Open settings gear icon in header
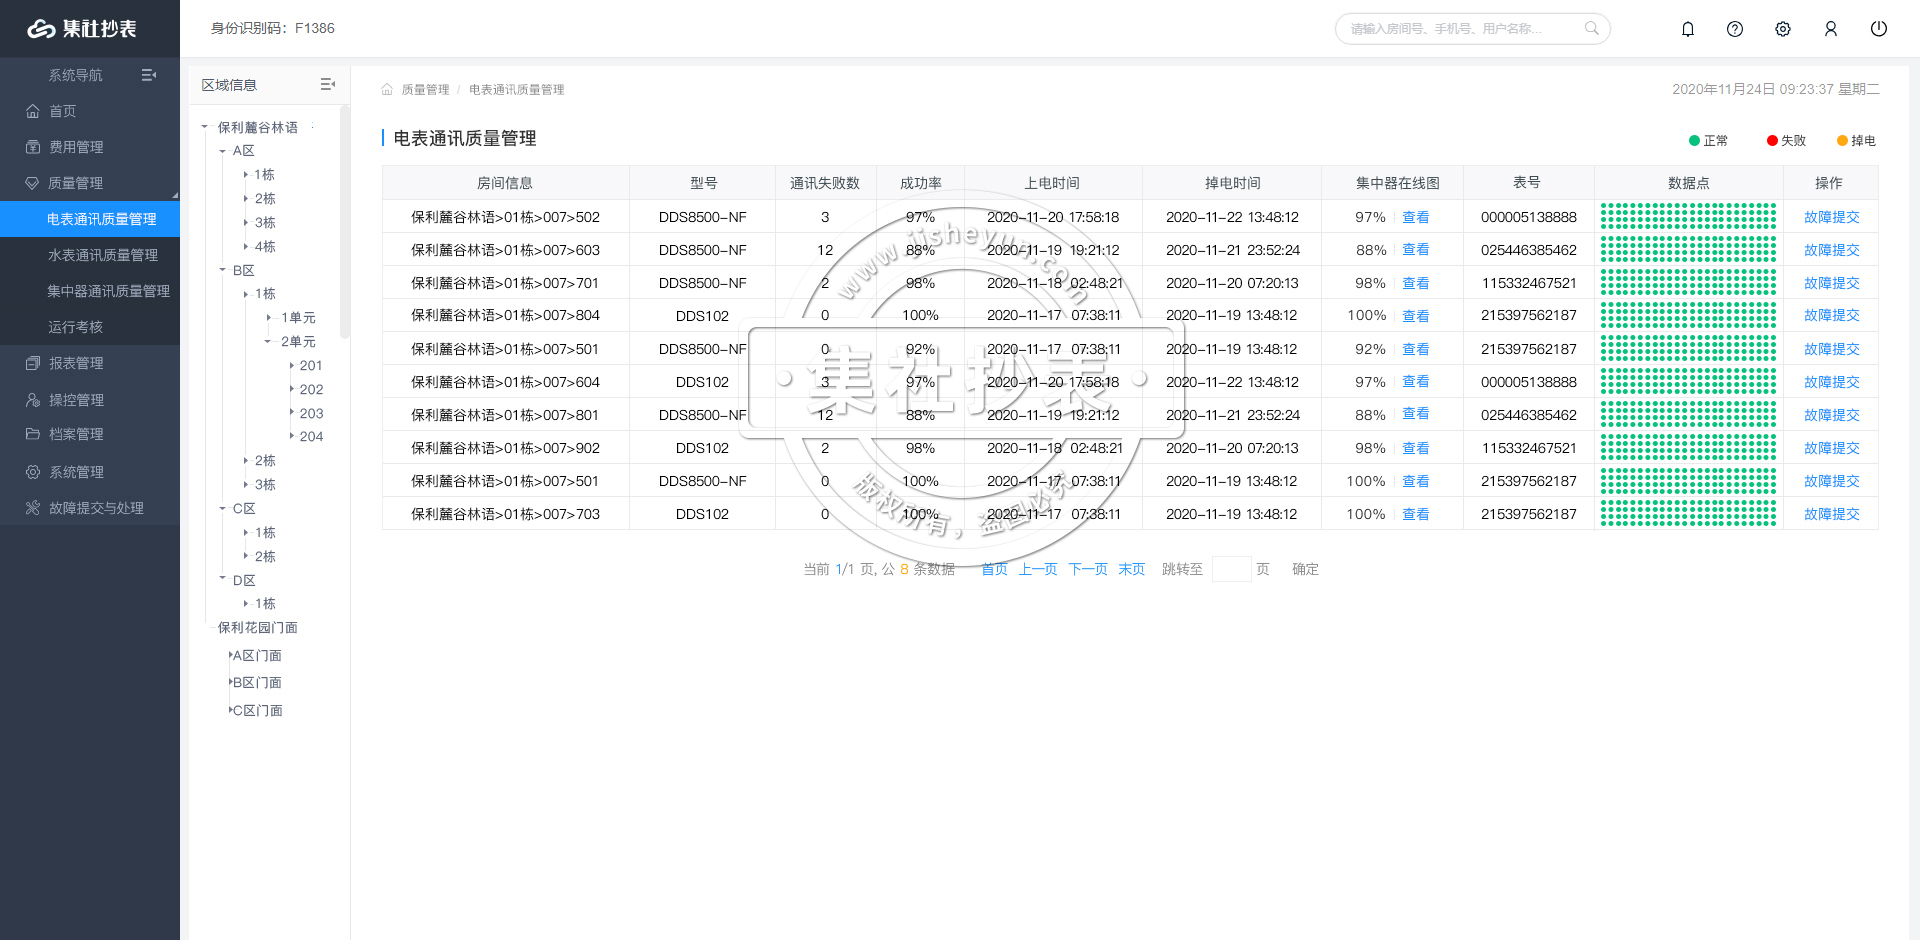1920x940 pixels. pyautogui.click(x=1783, y=29)
